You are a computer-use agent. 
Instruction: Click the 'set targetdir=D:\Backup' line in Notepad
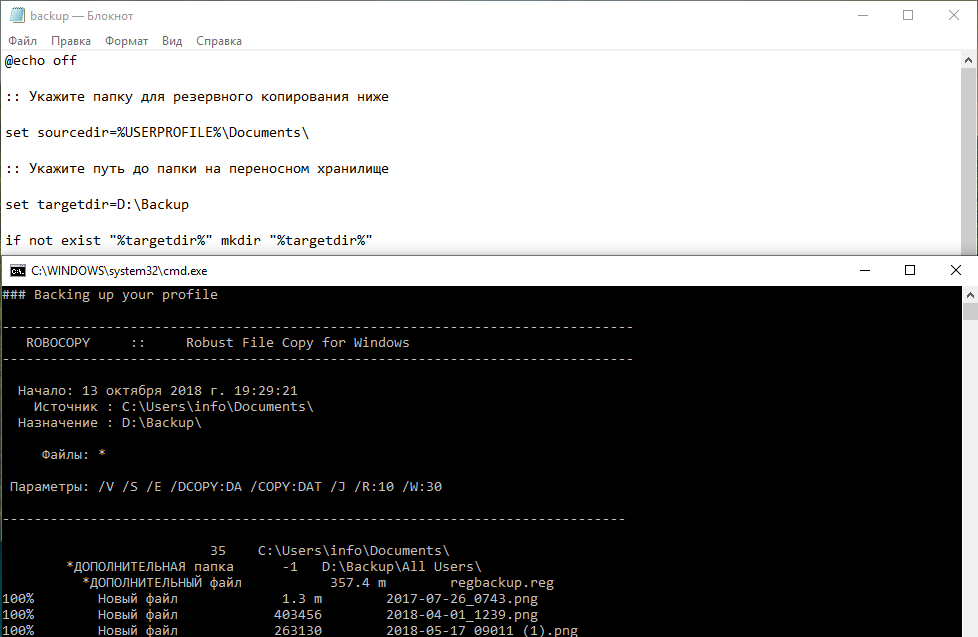click(97, 204)
